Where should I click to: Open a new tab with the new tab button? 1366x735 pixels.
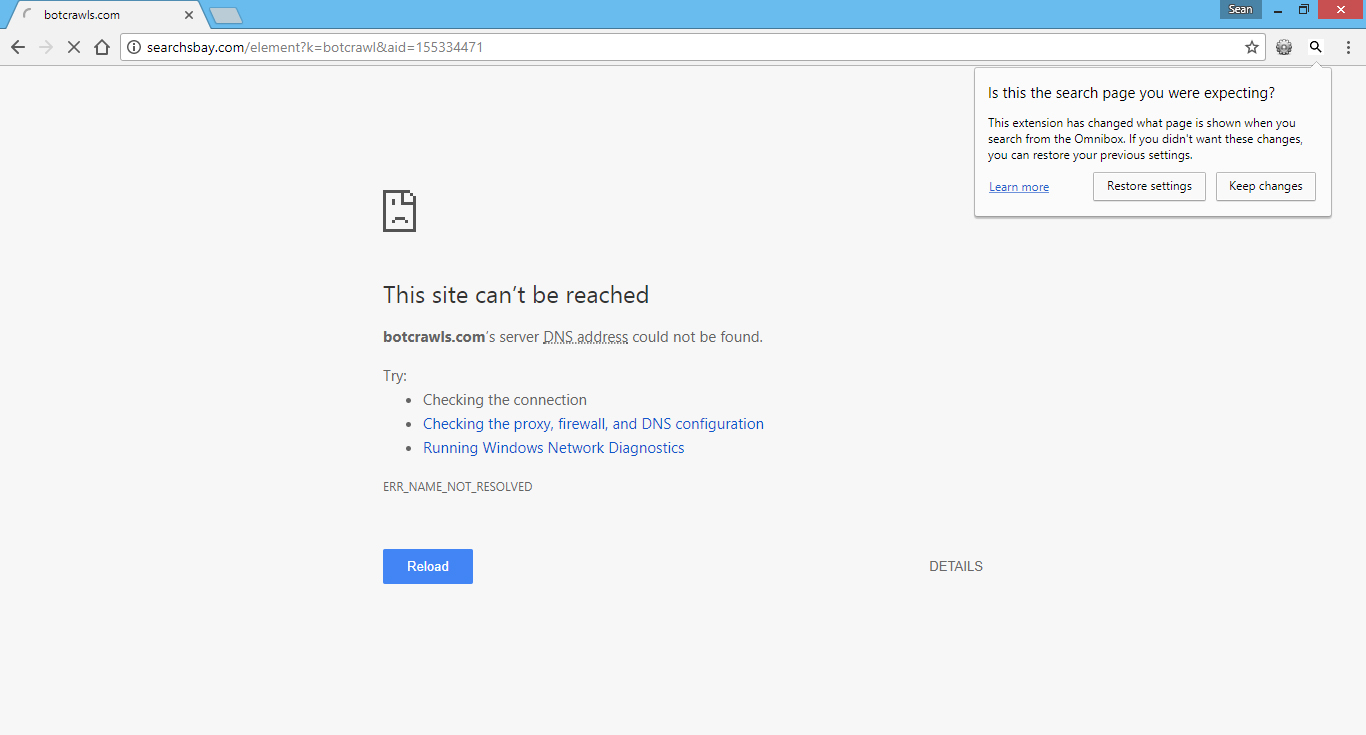[225, 16]
